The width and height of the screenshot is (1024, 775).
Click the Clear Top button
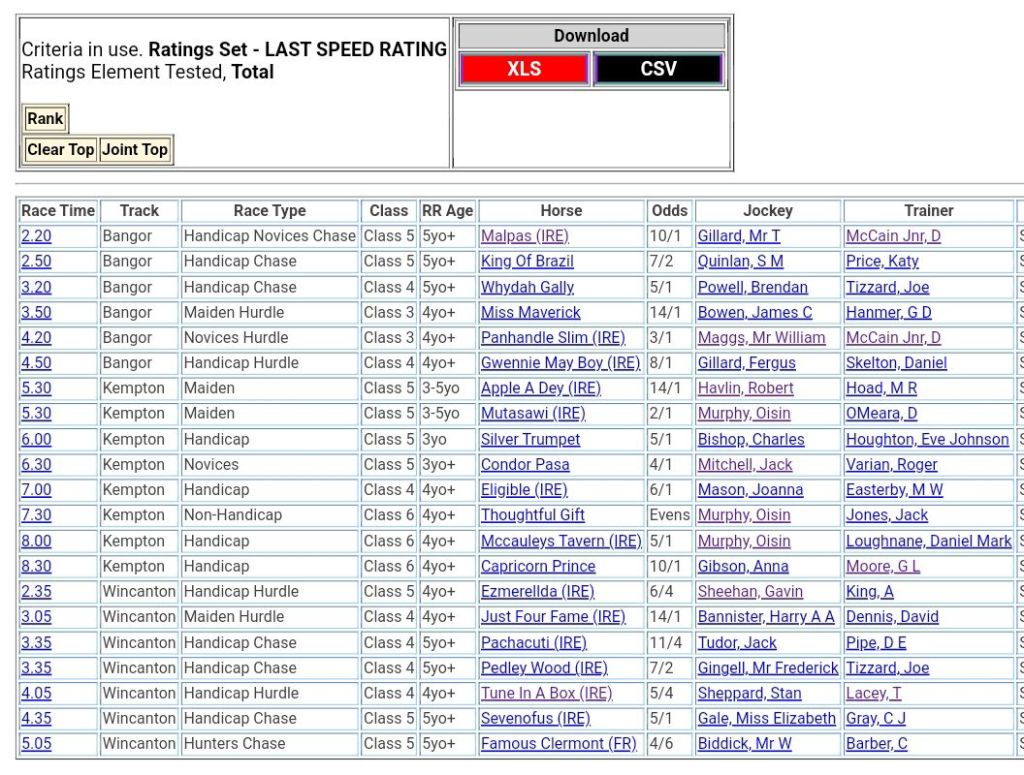point(60,150)
